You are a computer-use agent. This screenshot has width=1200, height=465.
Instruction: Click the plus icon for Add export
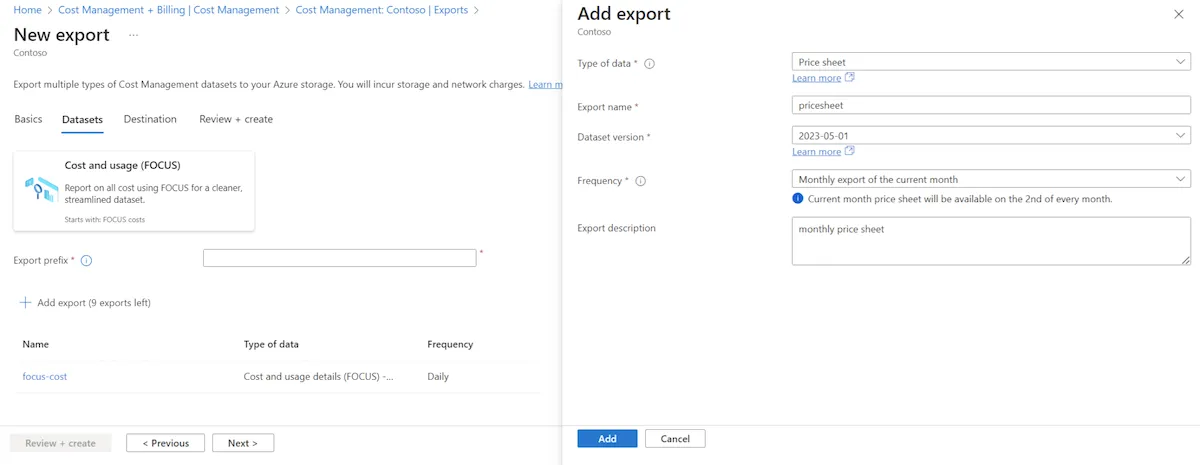(26, 302)
